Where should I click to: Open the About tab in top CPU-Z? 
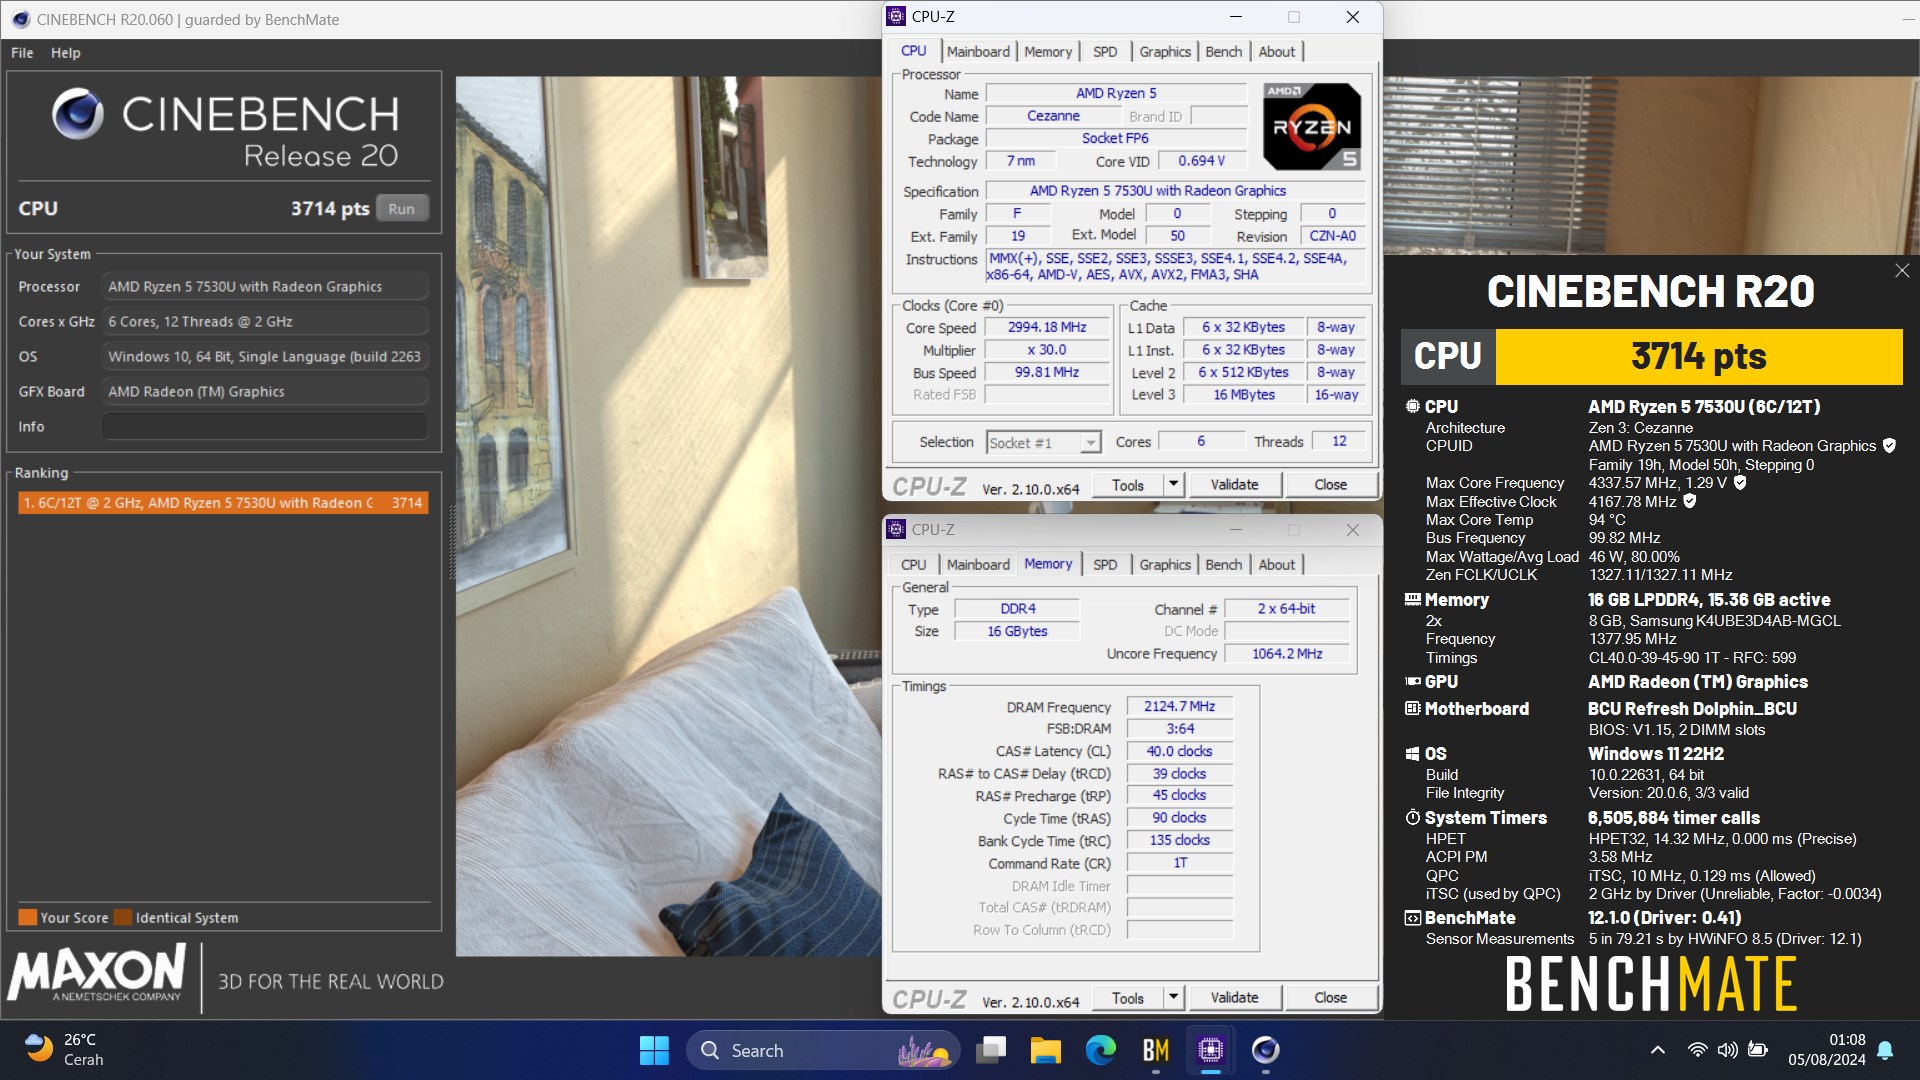(1276, 52)
